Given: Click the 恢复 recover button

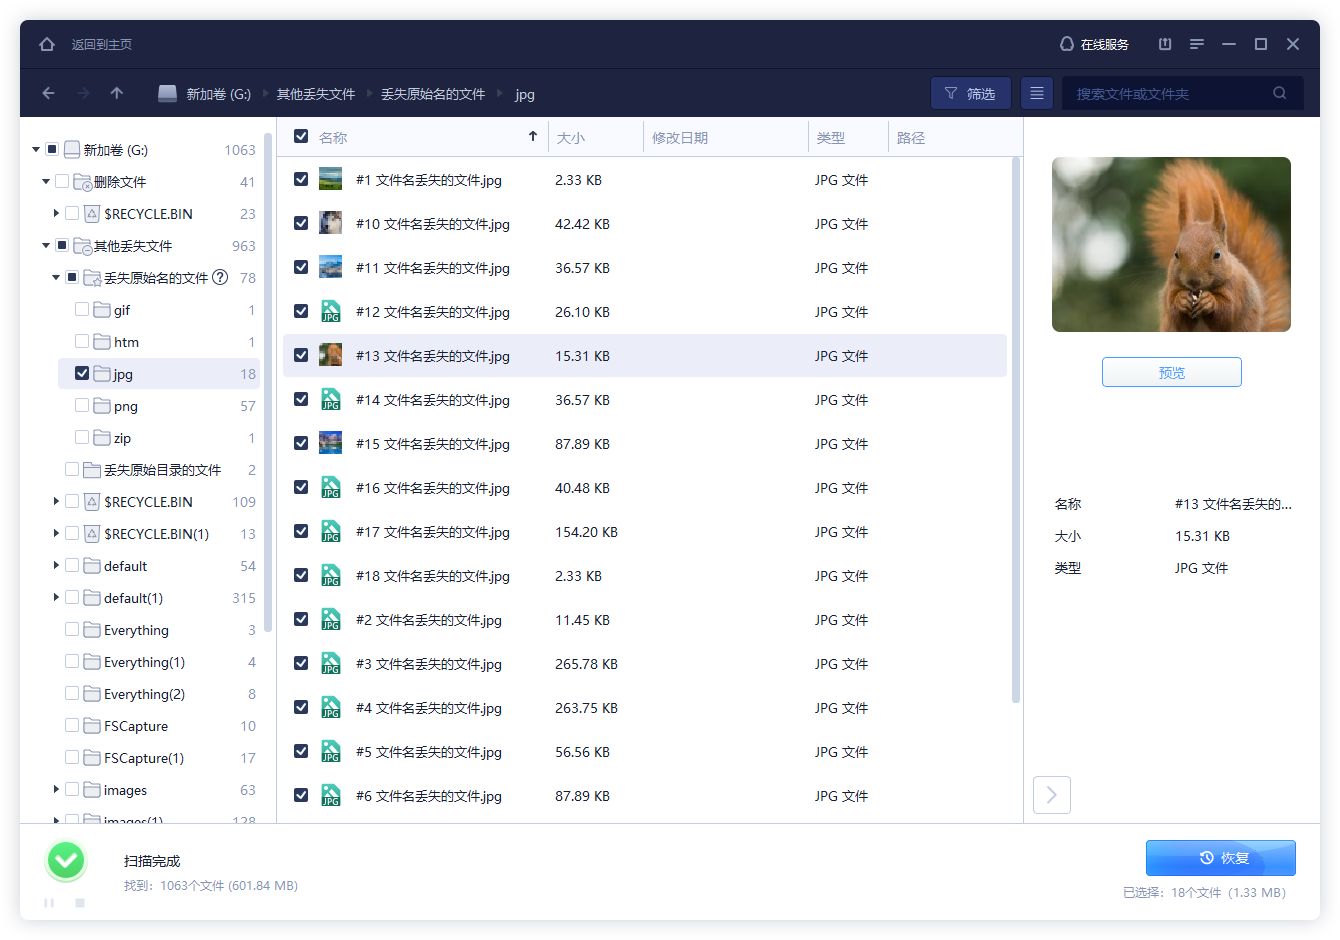Looking at the screenshot, I should tap(1220, 858).
